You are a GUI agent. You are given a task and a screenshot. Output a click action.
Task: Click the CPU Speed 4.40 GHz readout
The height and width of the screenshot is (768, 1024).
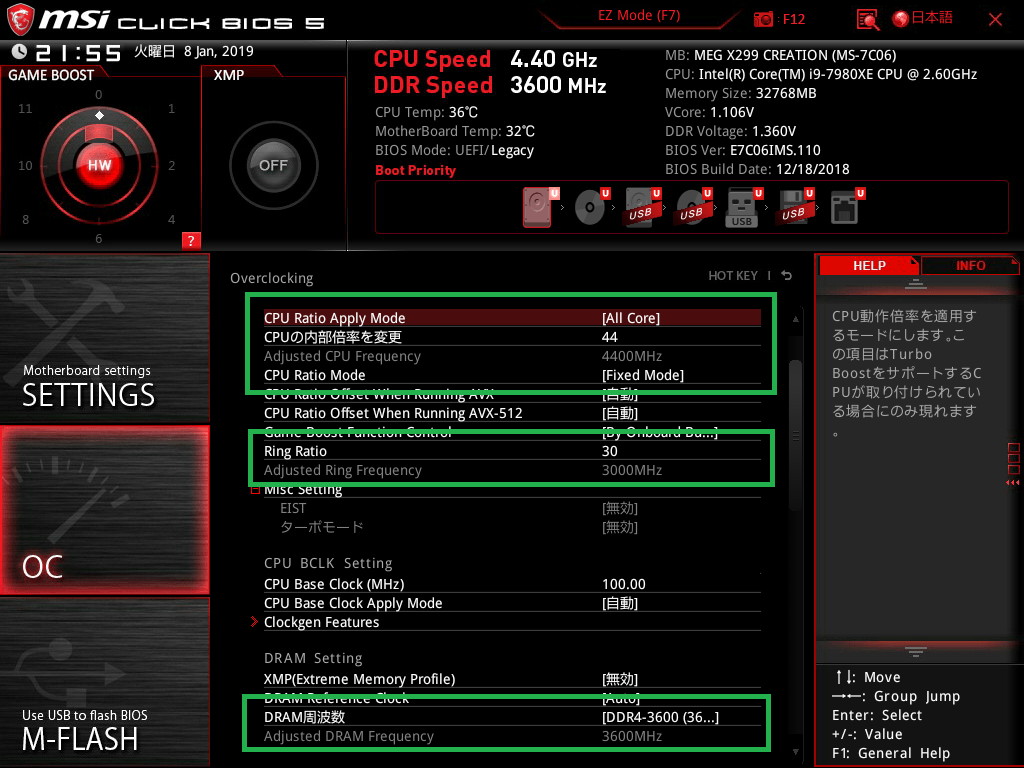coord(485,59)
